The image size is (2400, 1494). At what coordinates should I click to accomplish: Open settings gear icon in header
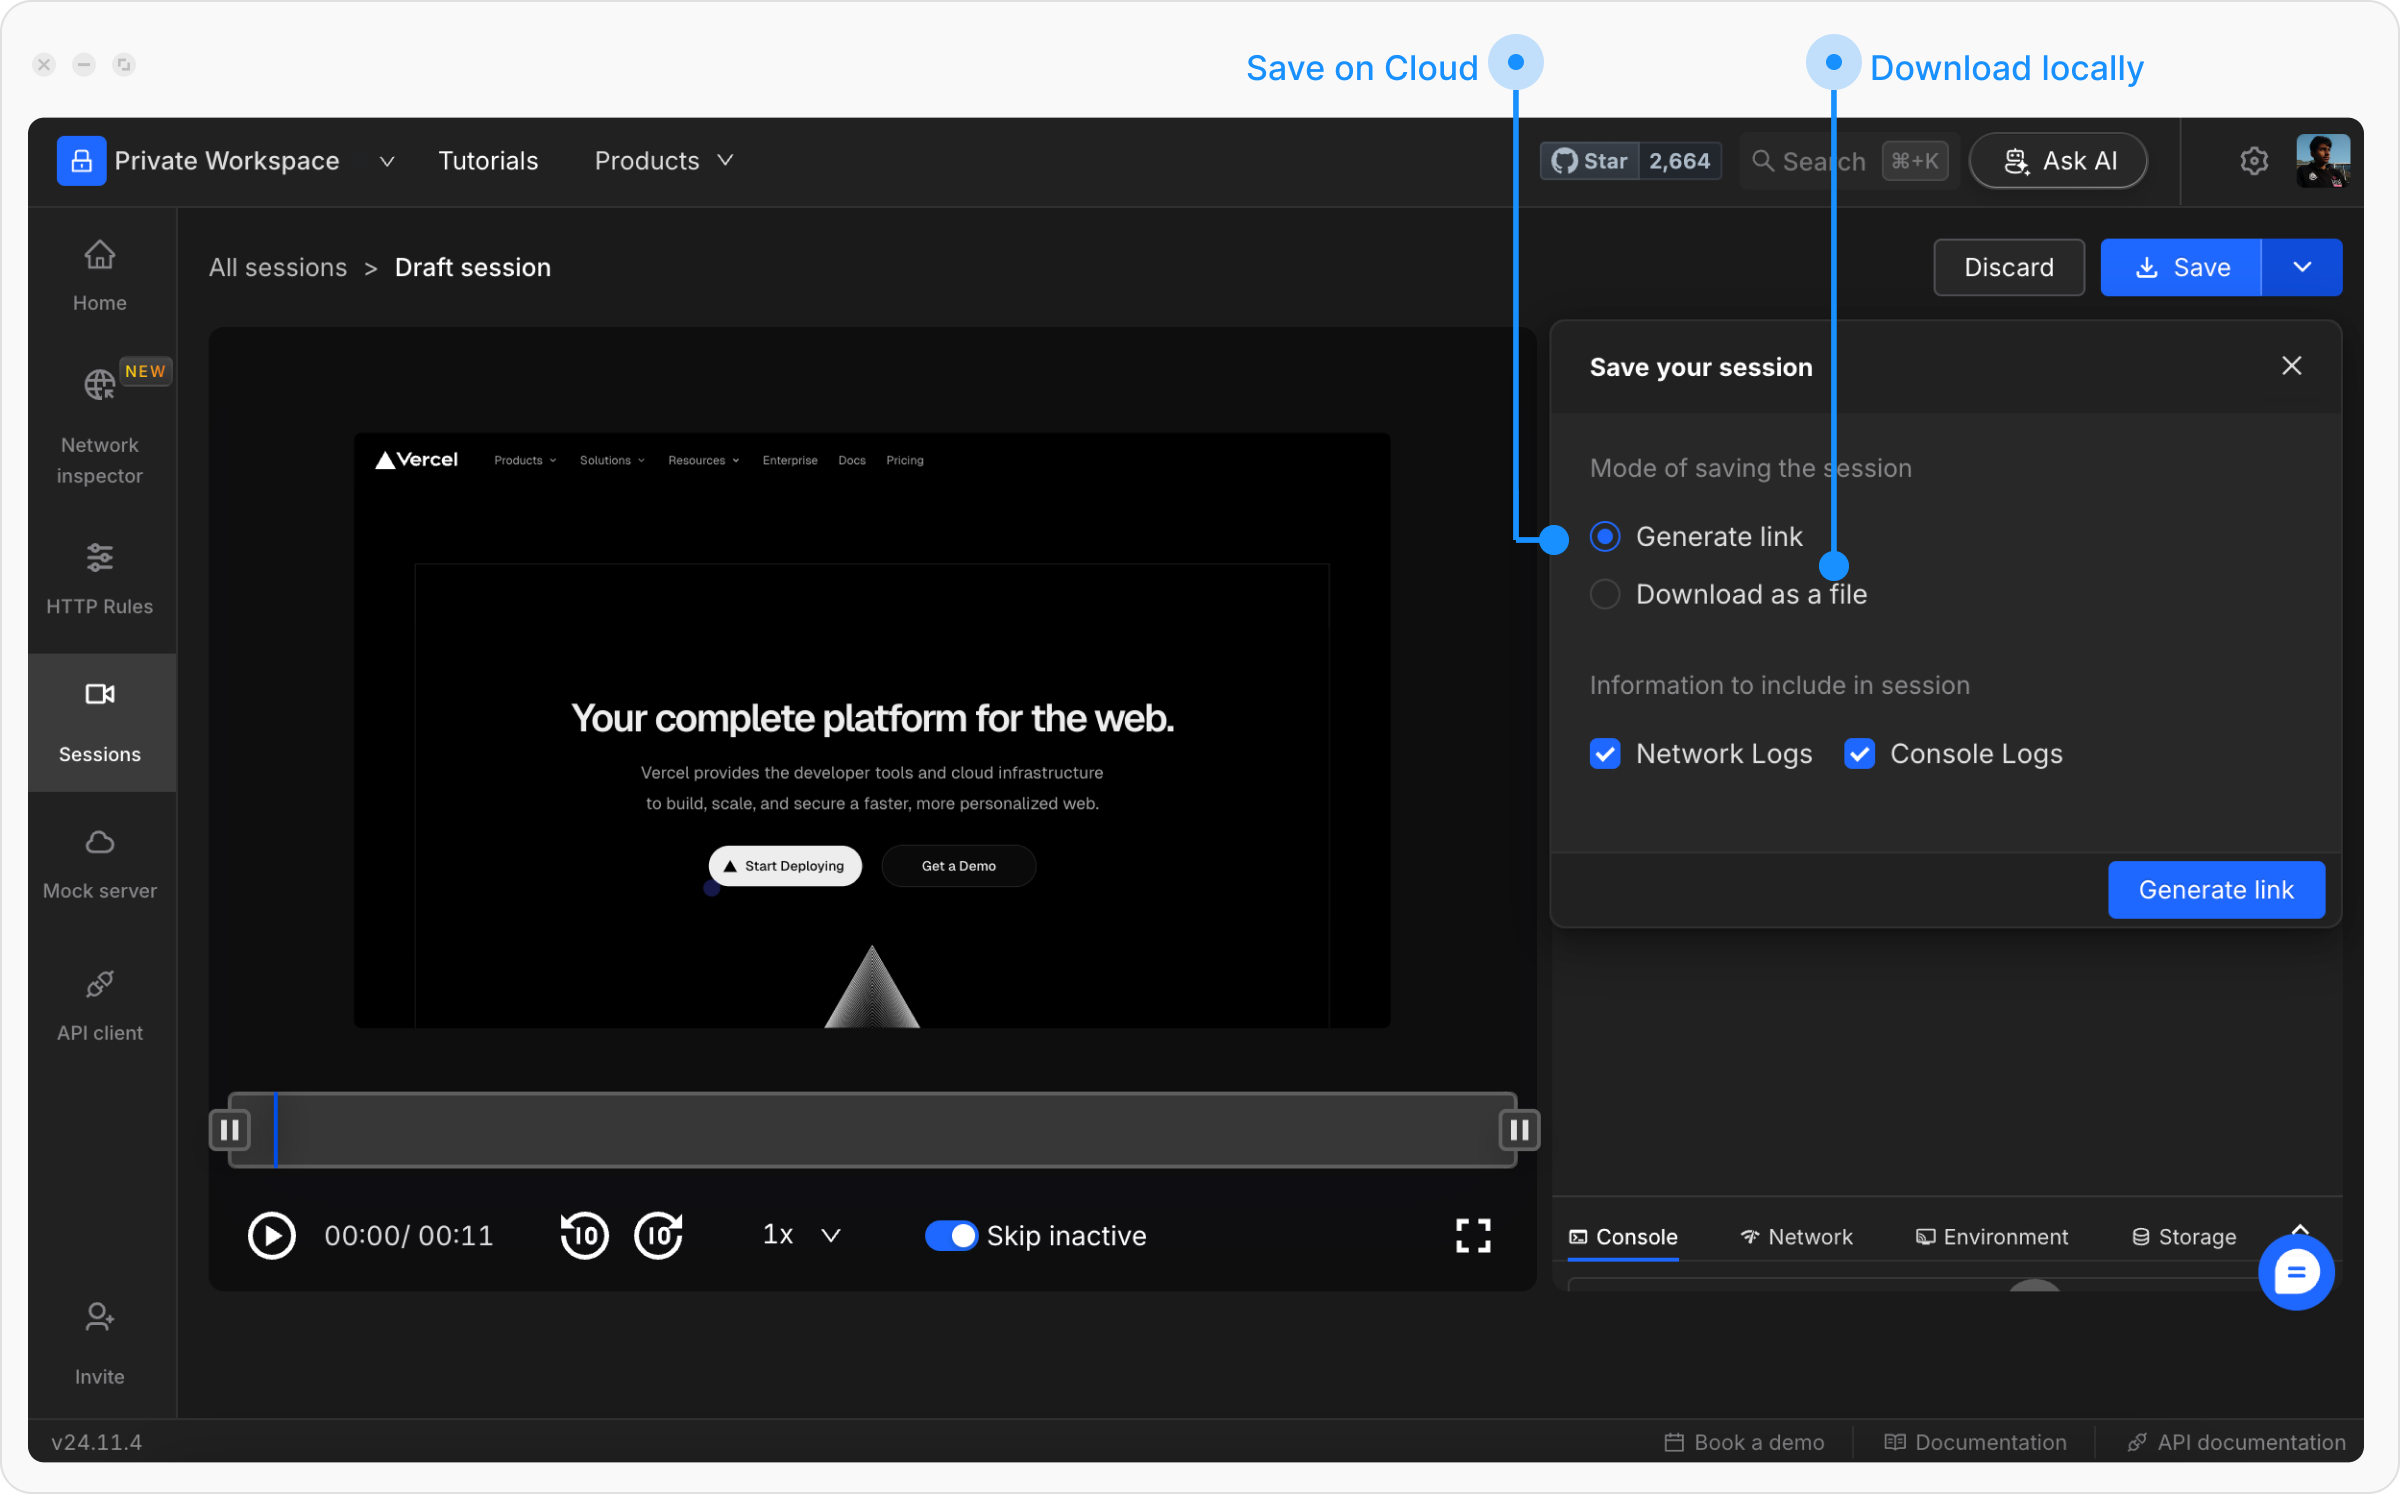click(x=2253, y=161)
